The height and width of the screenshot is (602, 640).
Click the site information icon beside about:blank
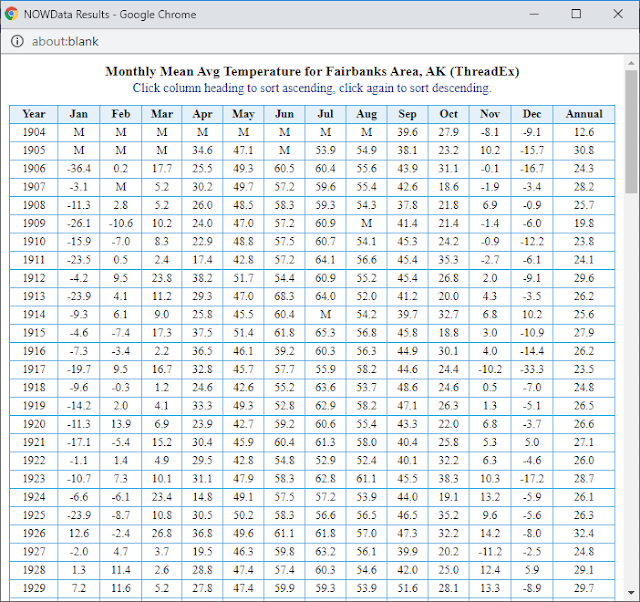(x=17, y=41)
